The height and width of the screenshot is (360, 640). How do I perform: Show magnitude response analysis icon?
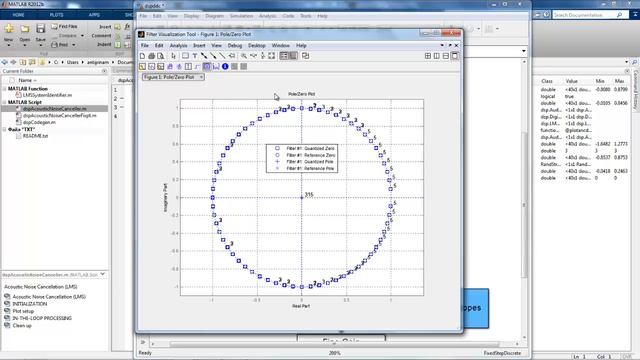pyautogui.click(x=142, y=67)
